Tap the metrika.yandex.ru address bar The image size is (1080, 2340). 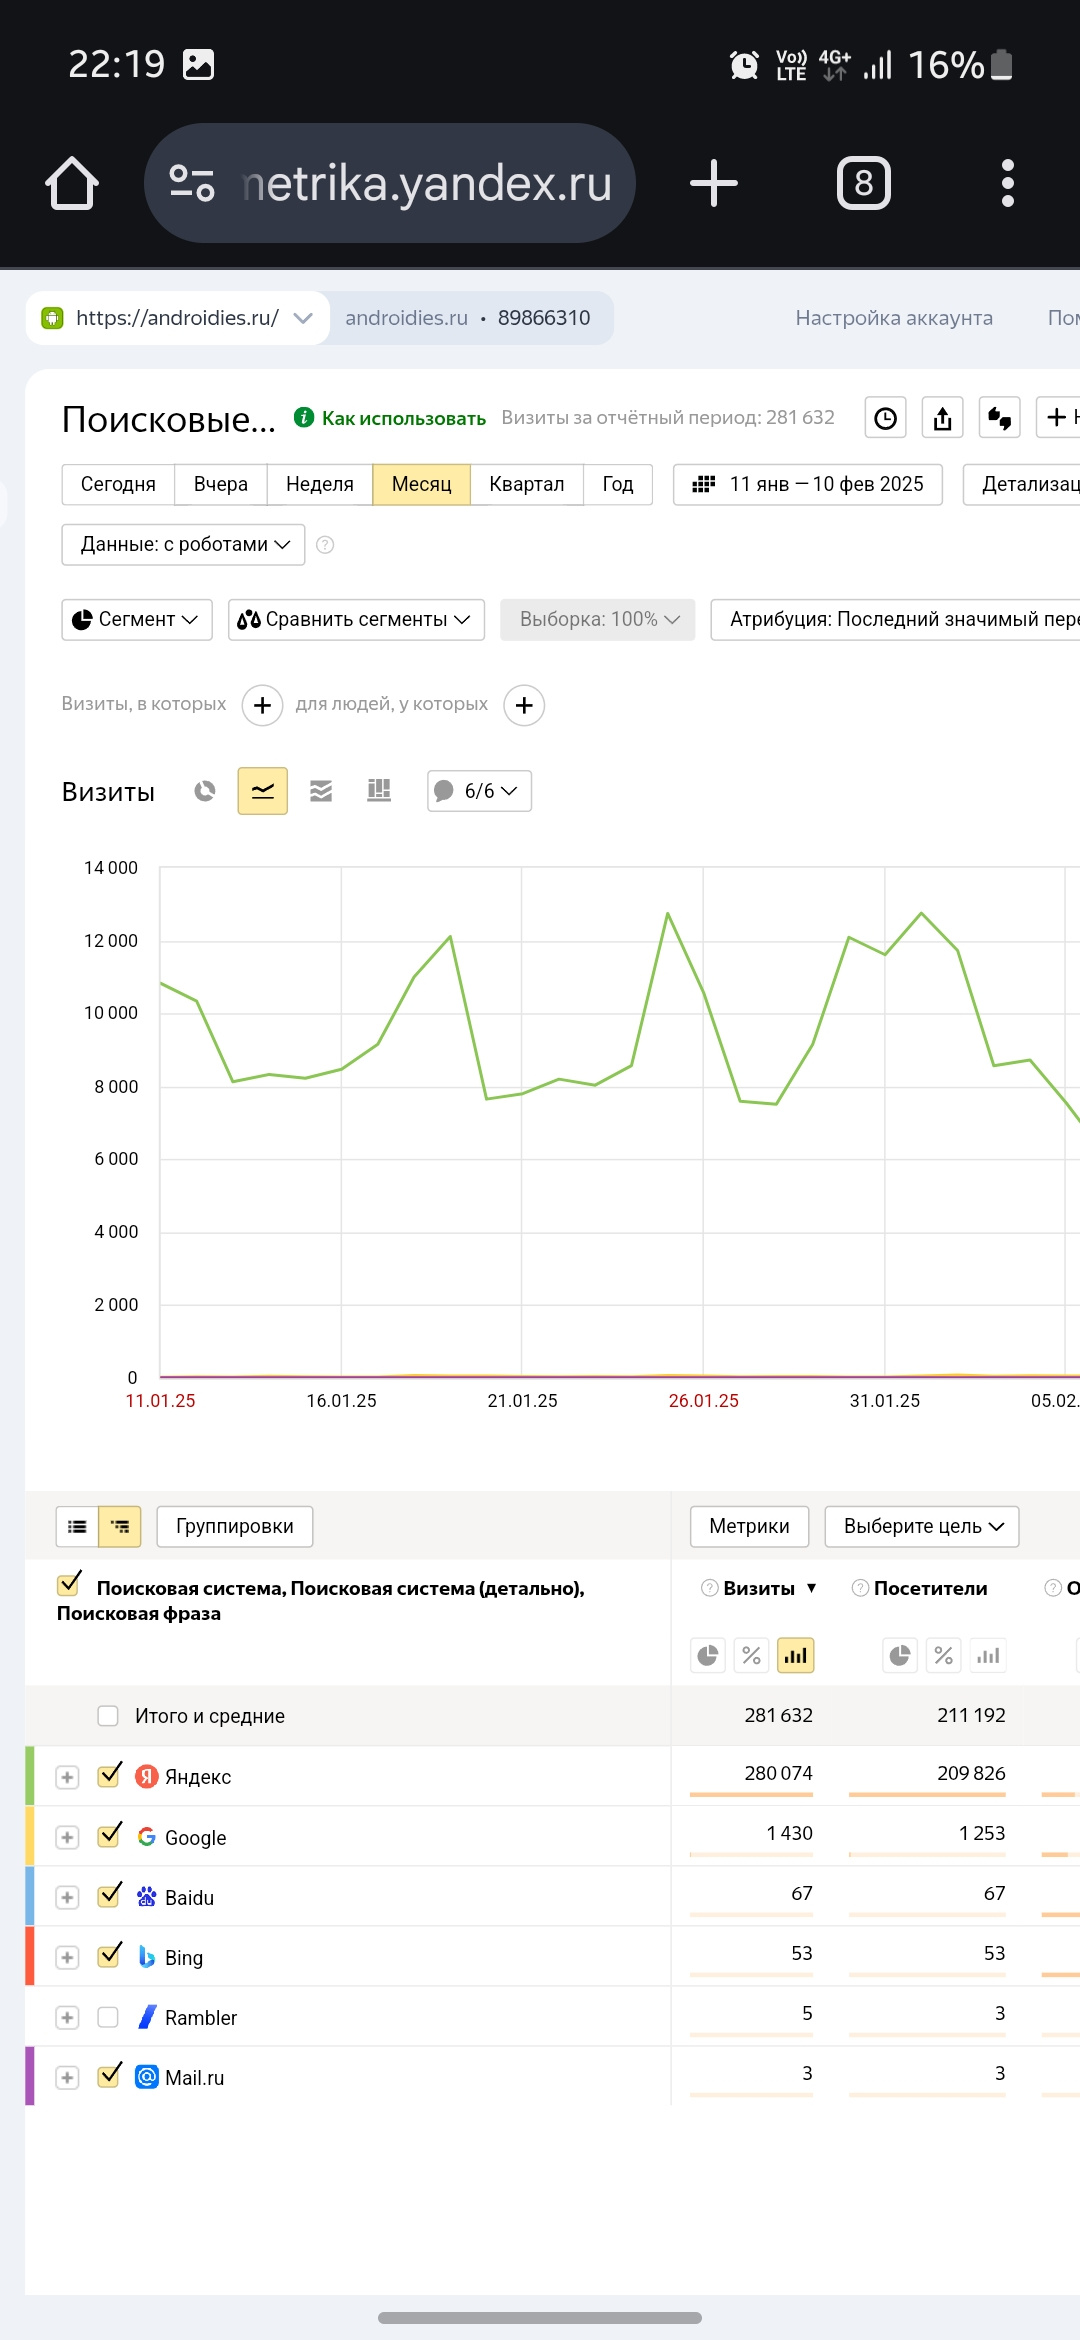[x=390, y=183]
